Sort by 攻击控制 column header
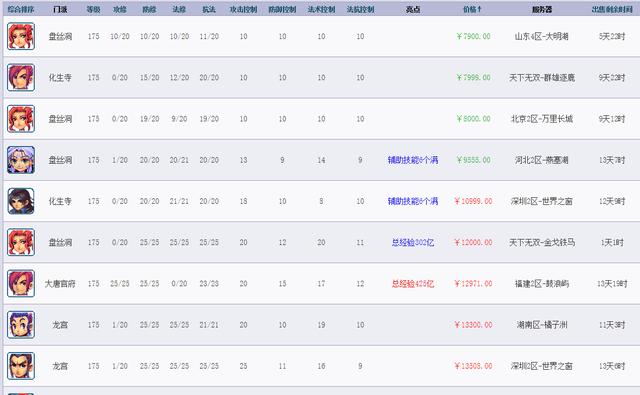Viewport: 640px width, 395px height. [243, 9]
